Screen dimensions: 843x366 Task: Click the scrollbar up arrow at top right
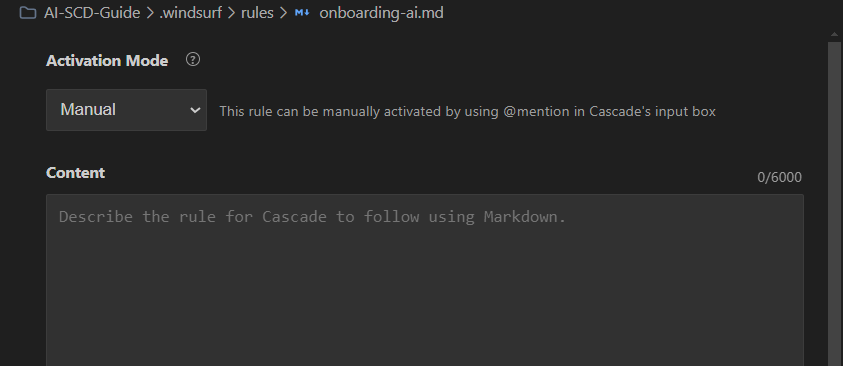(x=835, y=35)
